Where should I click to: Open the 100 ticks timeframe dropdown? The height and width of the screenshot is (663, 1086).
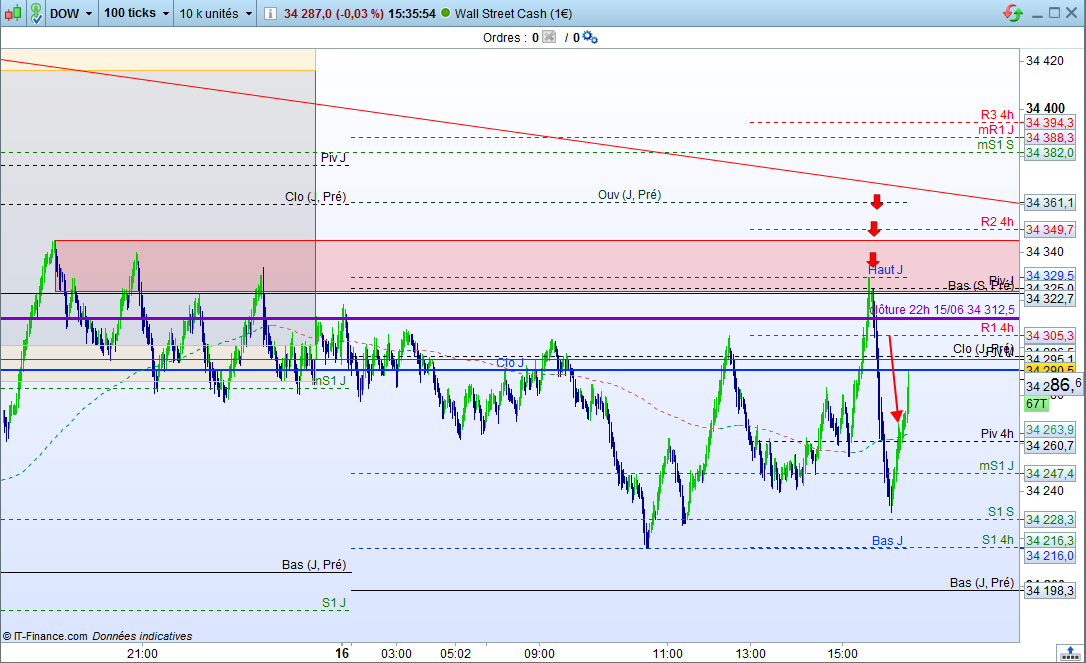(x=136, y=13)
